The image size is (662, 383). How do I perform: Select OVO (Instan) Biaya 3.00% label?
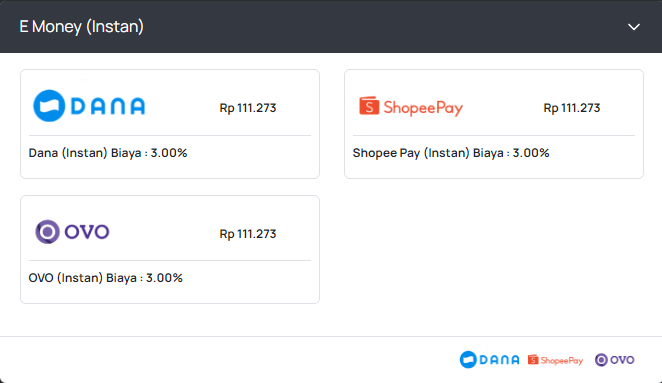pos(106,278)
